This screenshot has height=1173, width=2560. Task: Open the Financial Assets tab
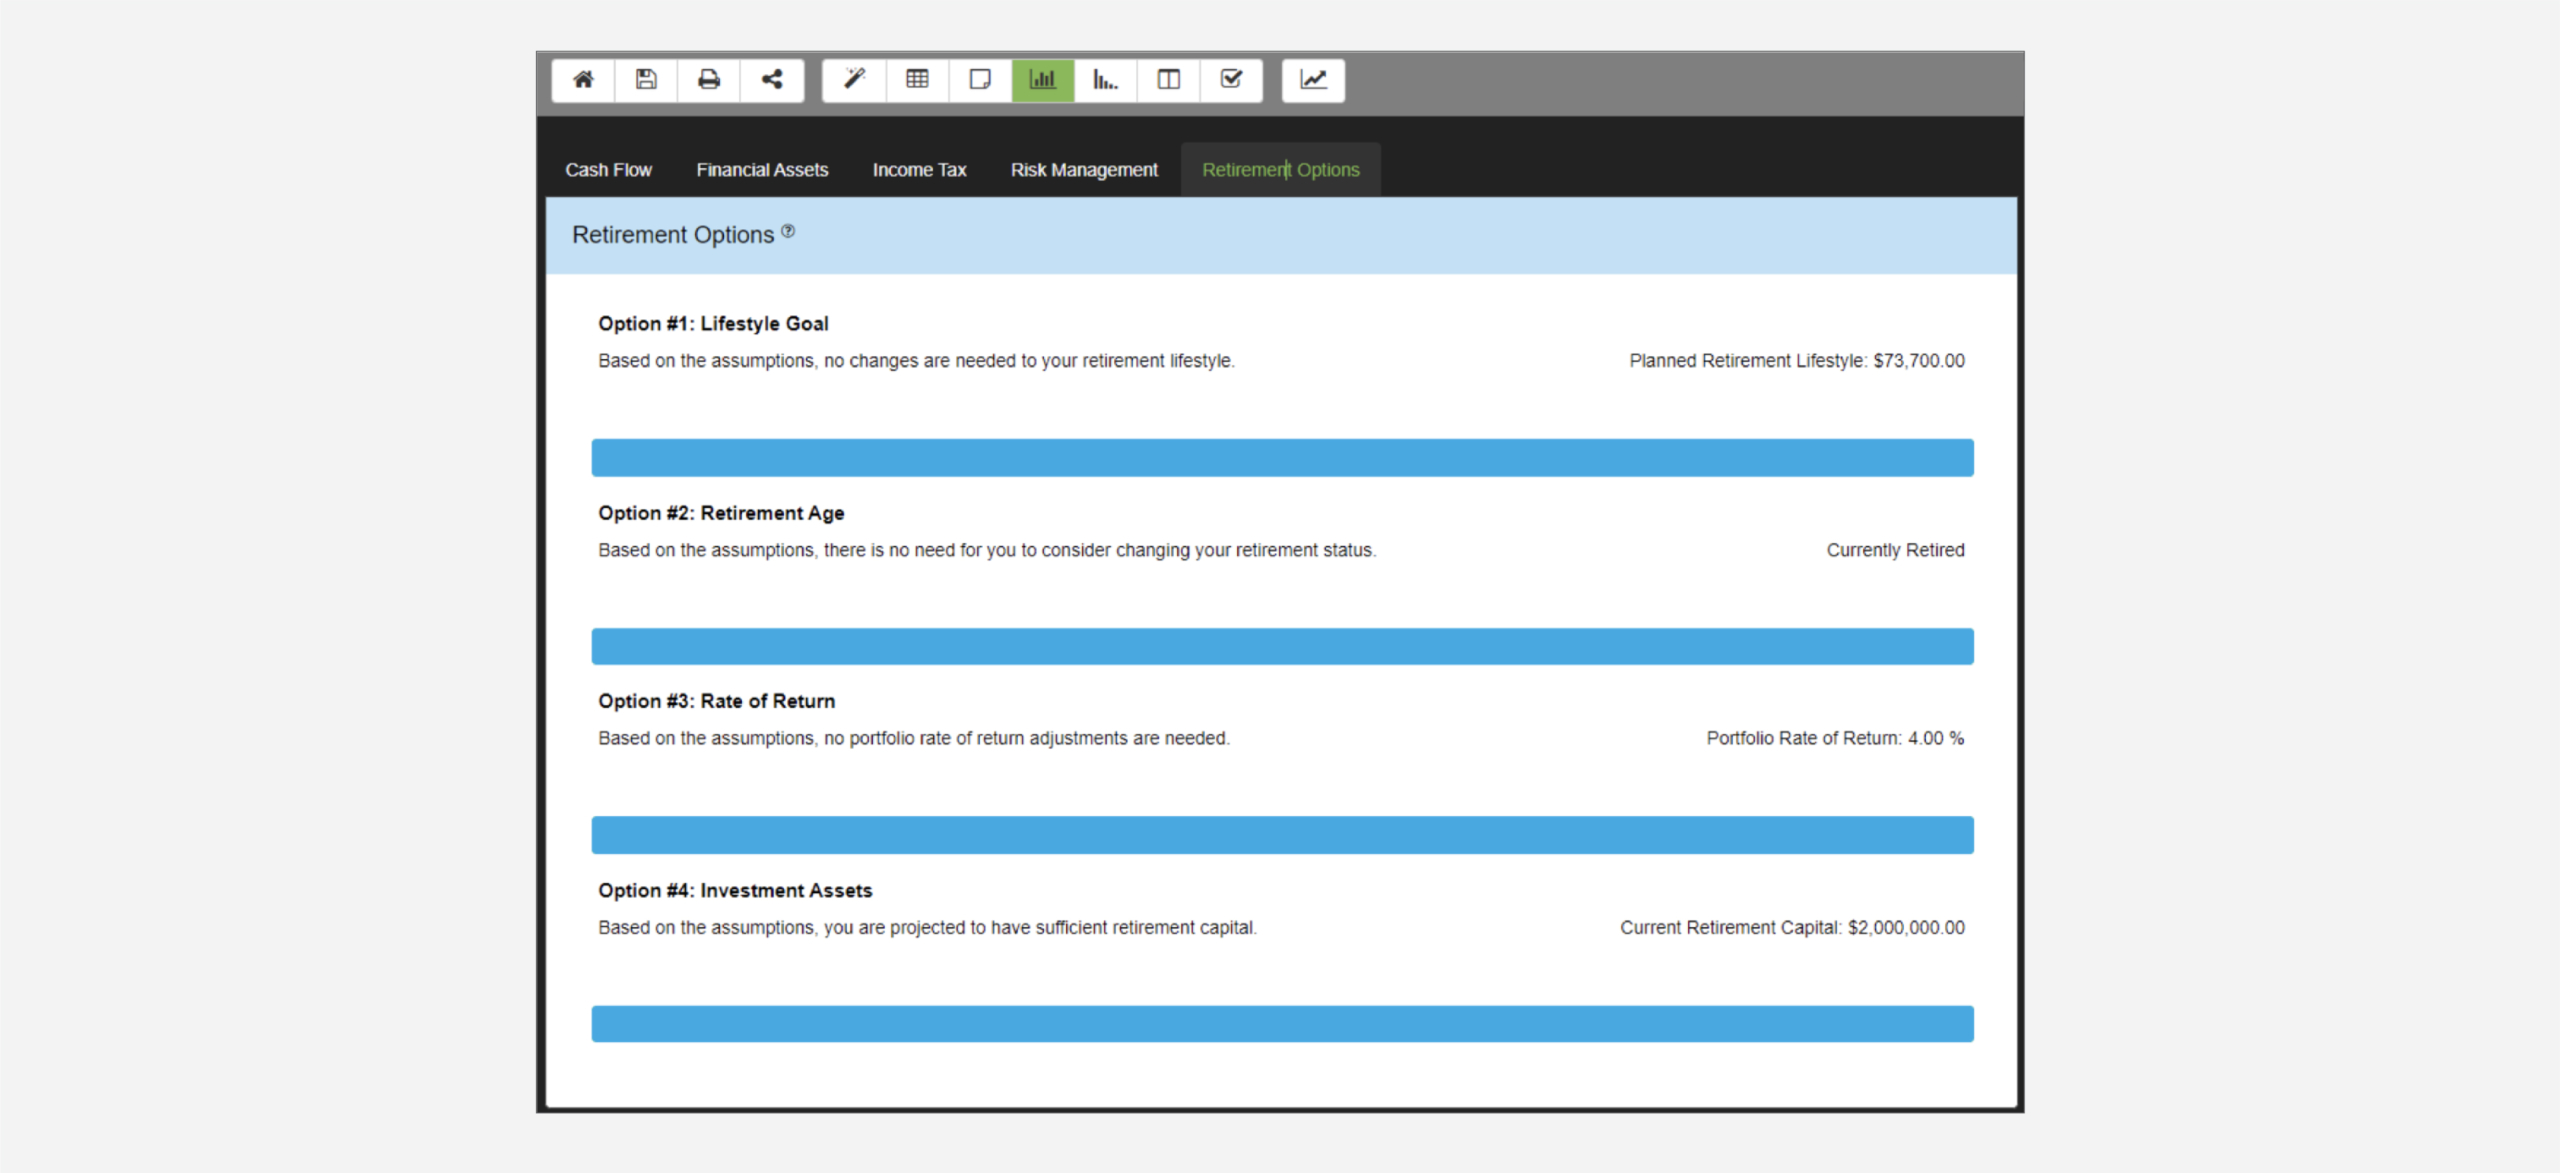(x=762, y=170)
